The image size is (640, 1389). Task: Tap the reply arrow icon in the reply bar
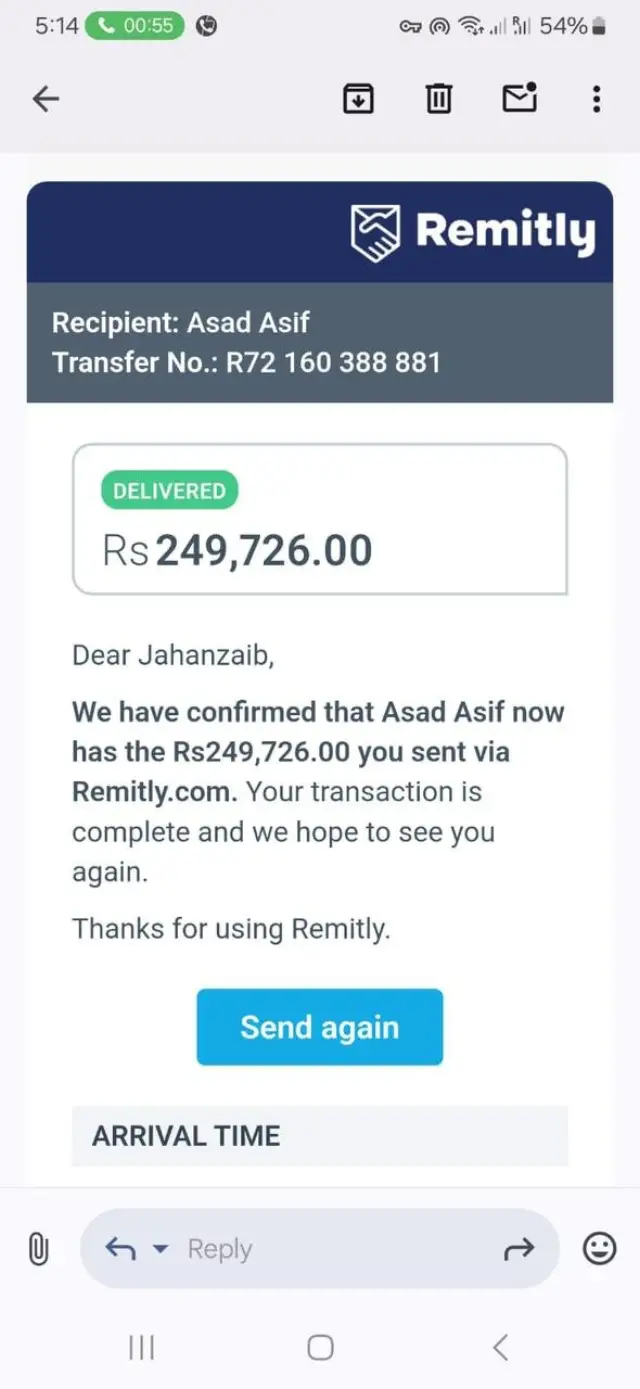click(120, 1248)
